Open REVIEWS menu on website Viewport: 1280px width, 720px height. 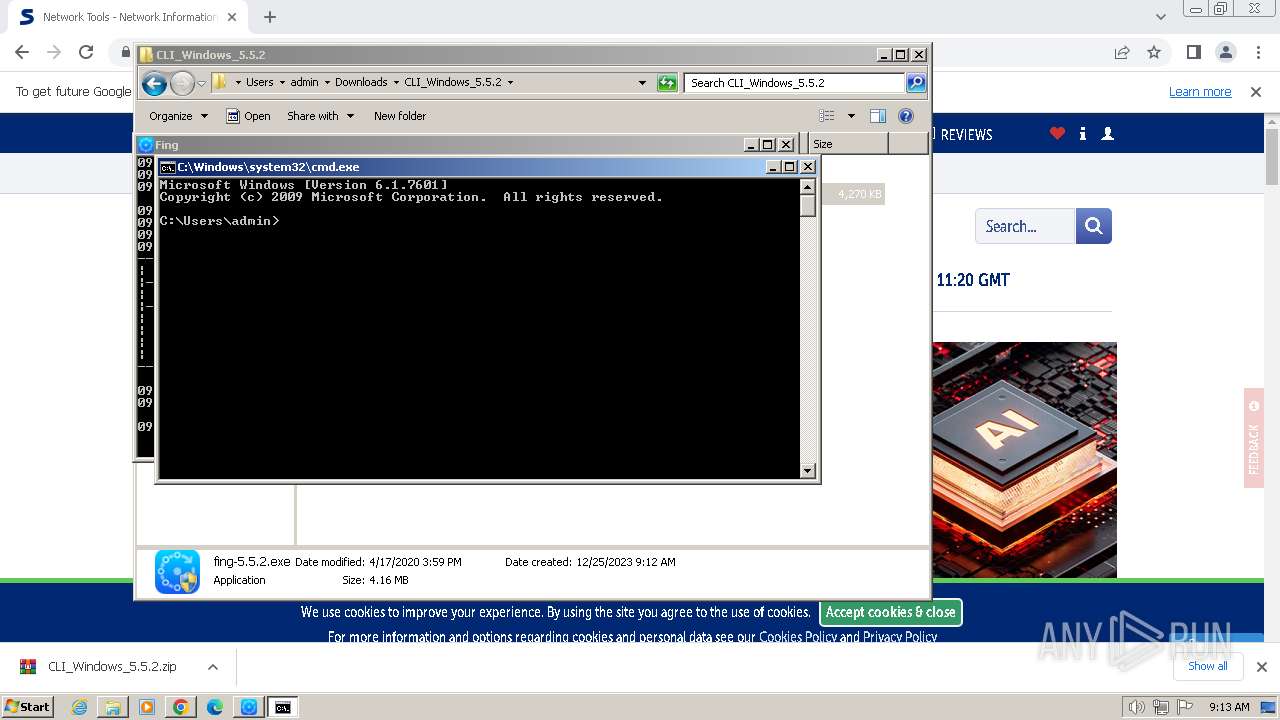click(x=966, y=134)
